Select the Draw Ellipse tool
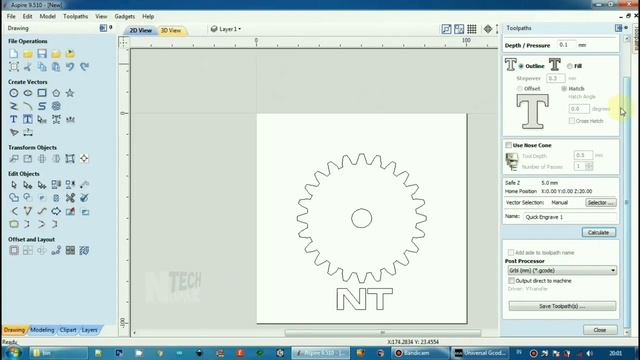 point(28,93)
